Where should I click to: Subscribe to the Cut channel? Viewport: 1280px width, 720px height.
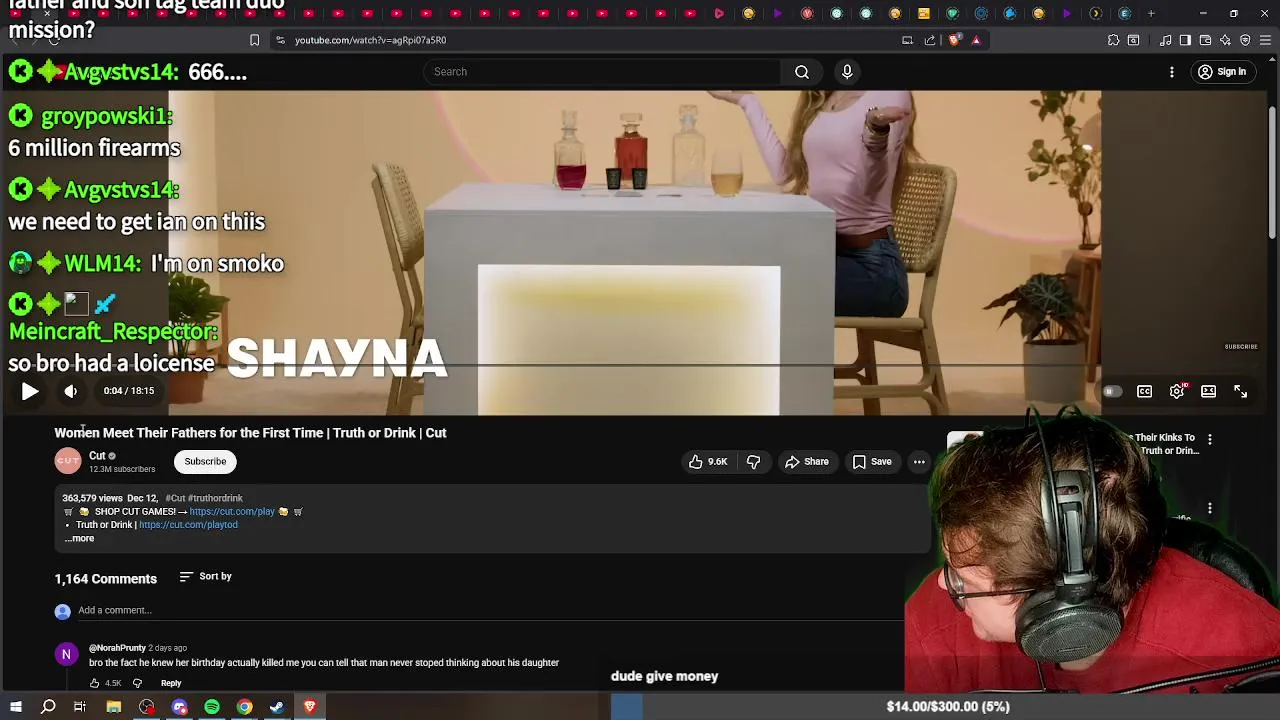coord(205,462)
